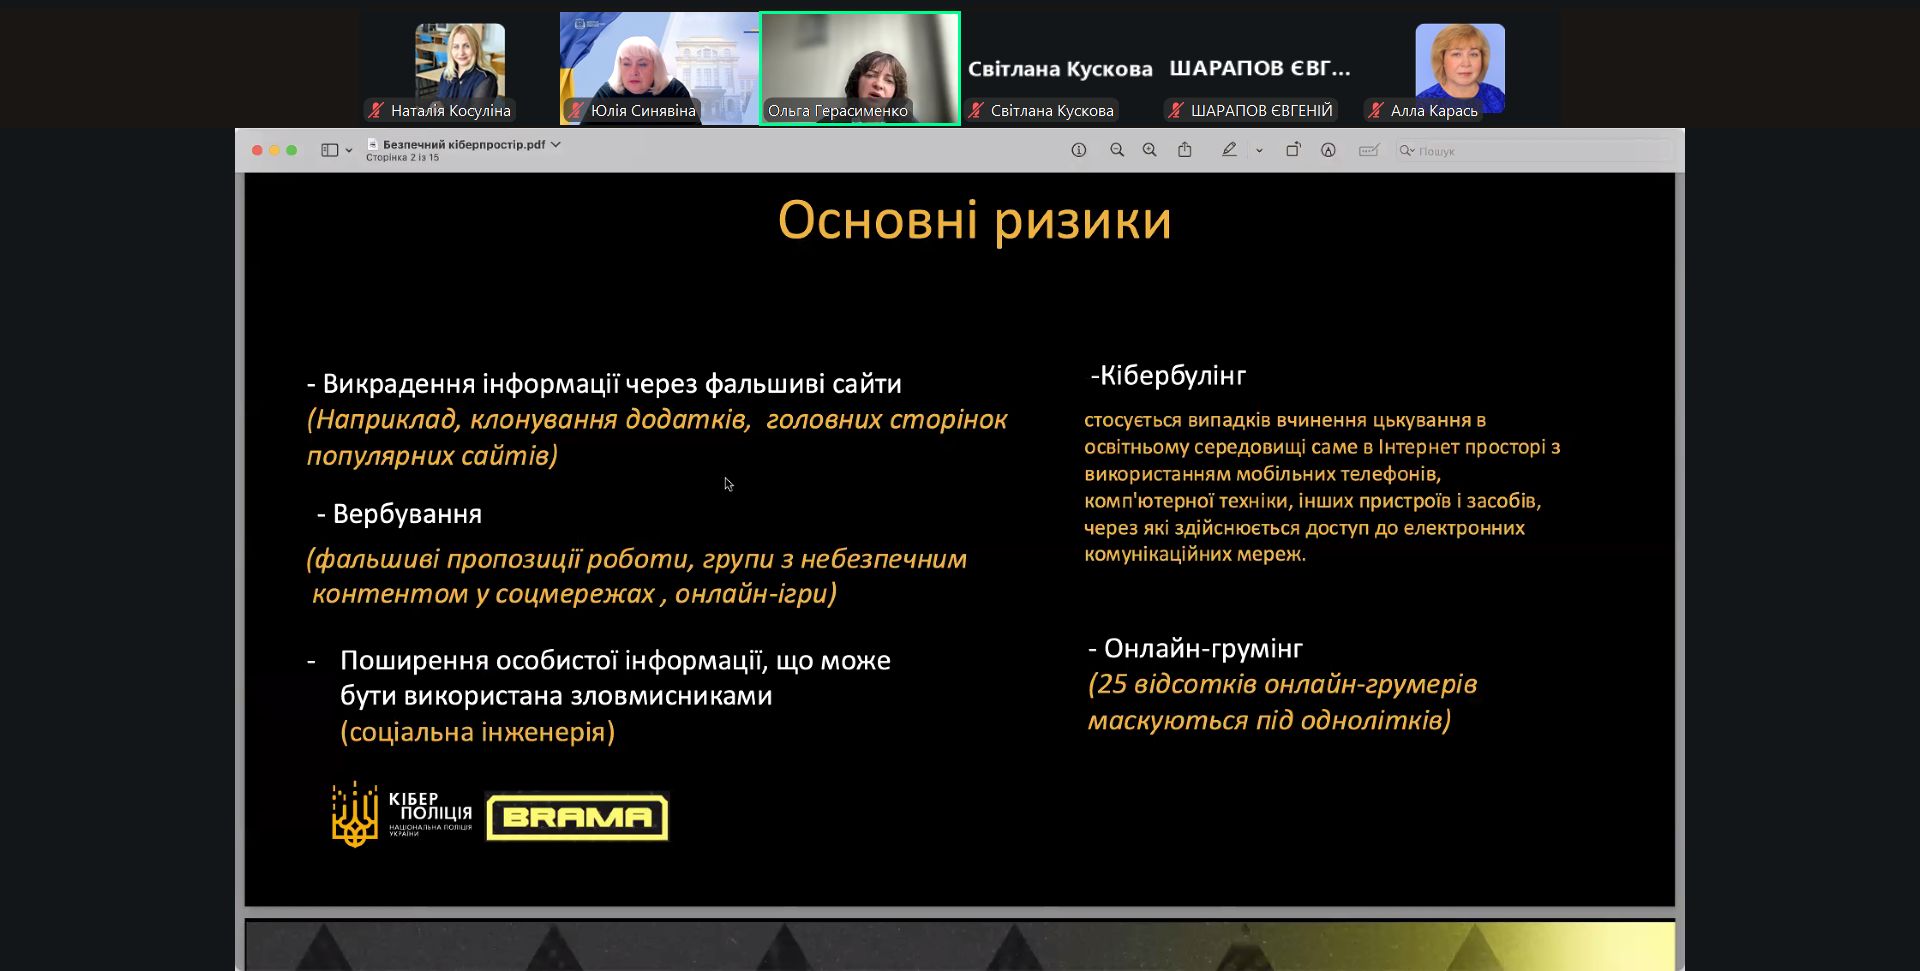The height and width of the screenshot is (971, 1920).
Task: Expand the highlight color options arrow
Action: tap(1259, 151)
